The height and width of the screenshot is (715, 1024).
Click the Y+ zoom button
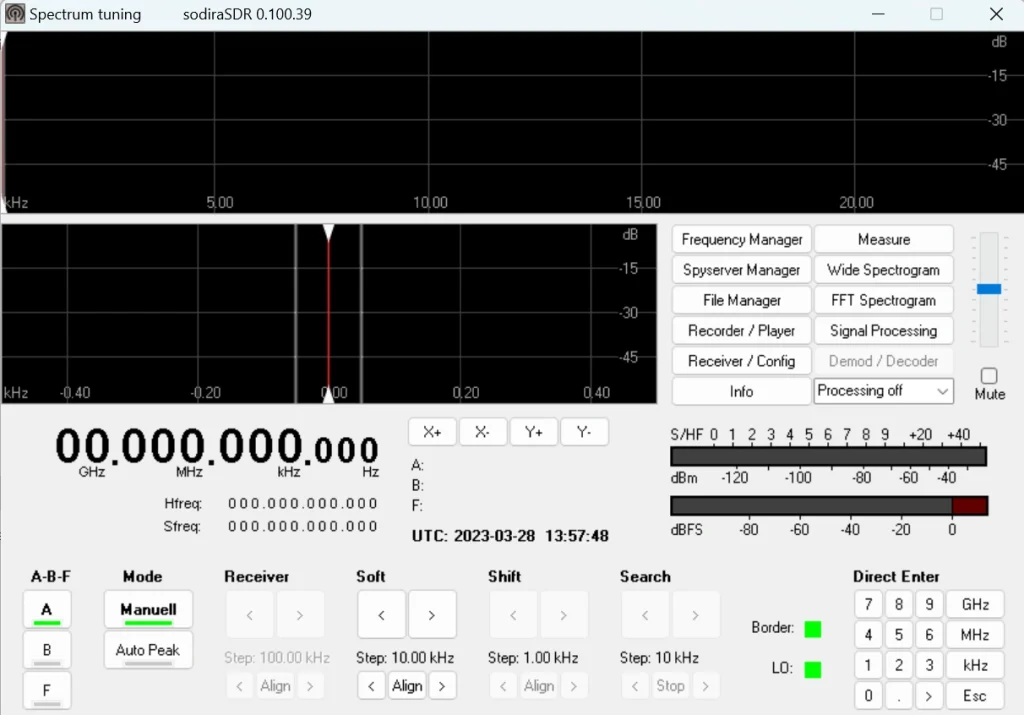[x=534, y=432]
